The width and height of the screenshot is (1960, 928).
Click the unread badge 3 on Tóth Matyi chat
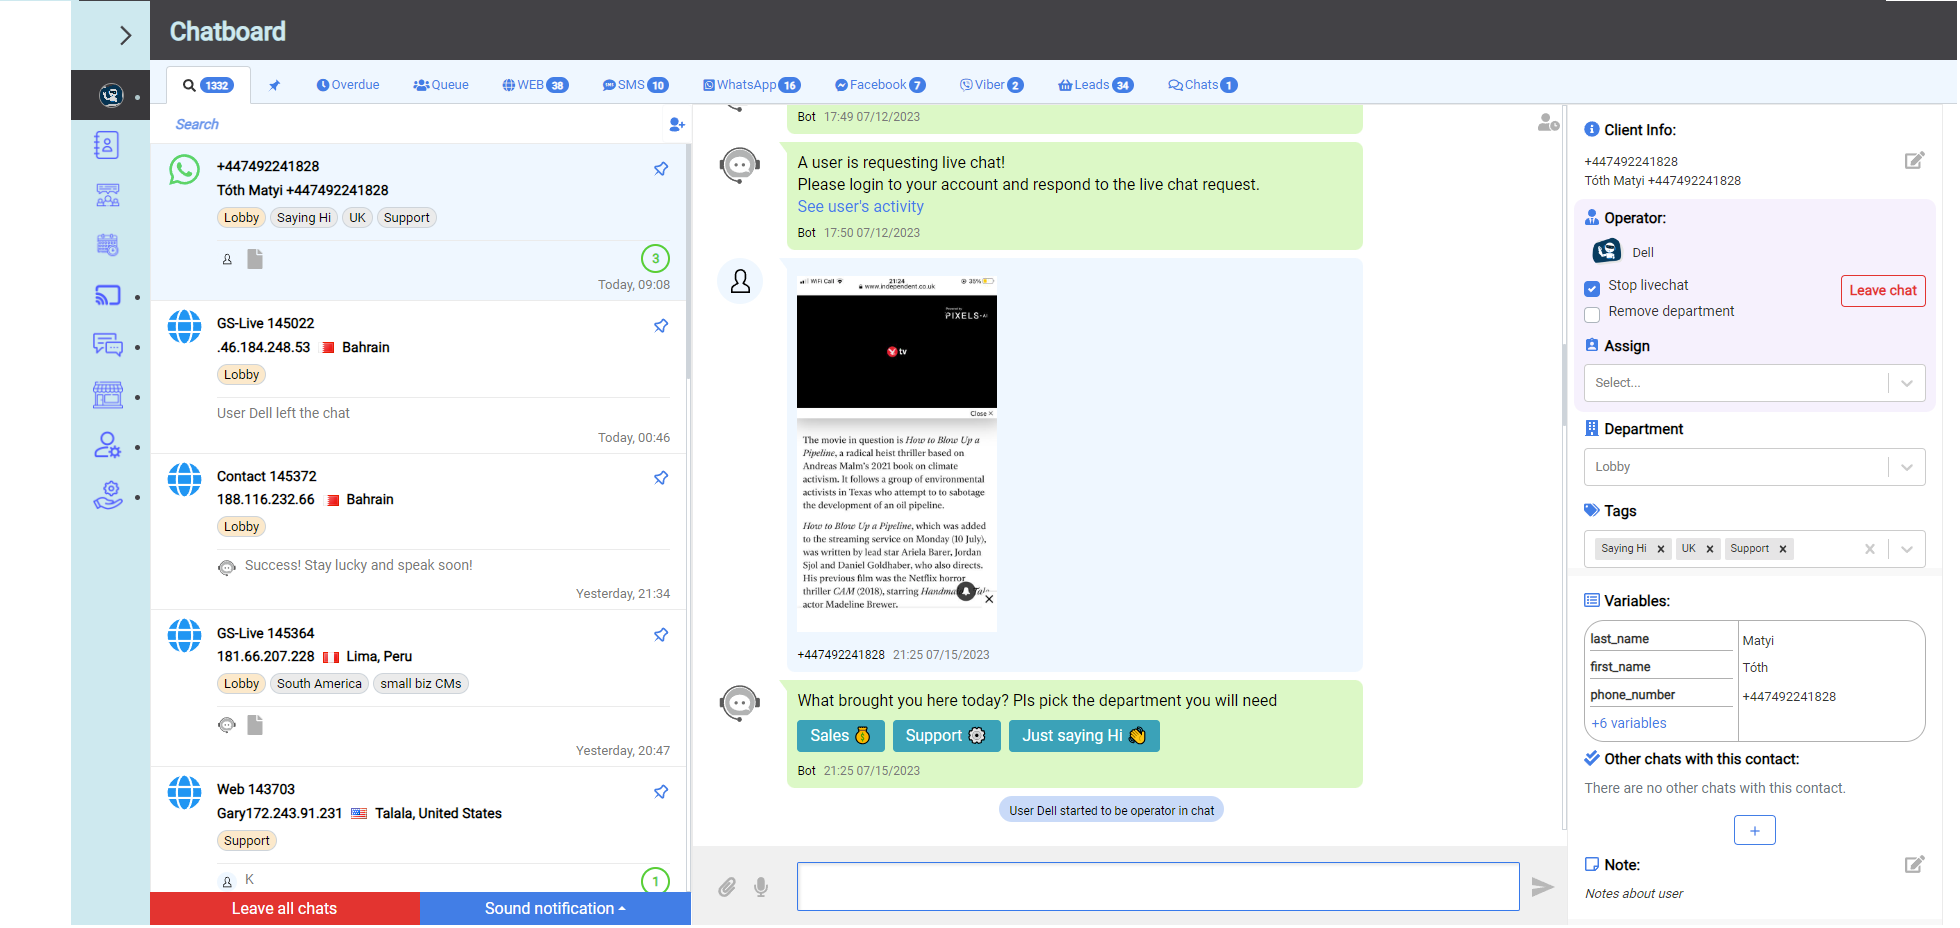point(655,259)
